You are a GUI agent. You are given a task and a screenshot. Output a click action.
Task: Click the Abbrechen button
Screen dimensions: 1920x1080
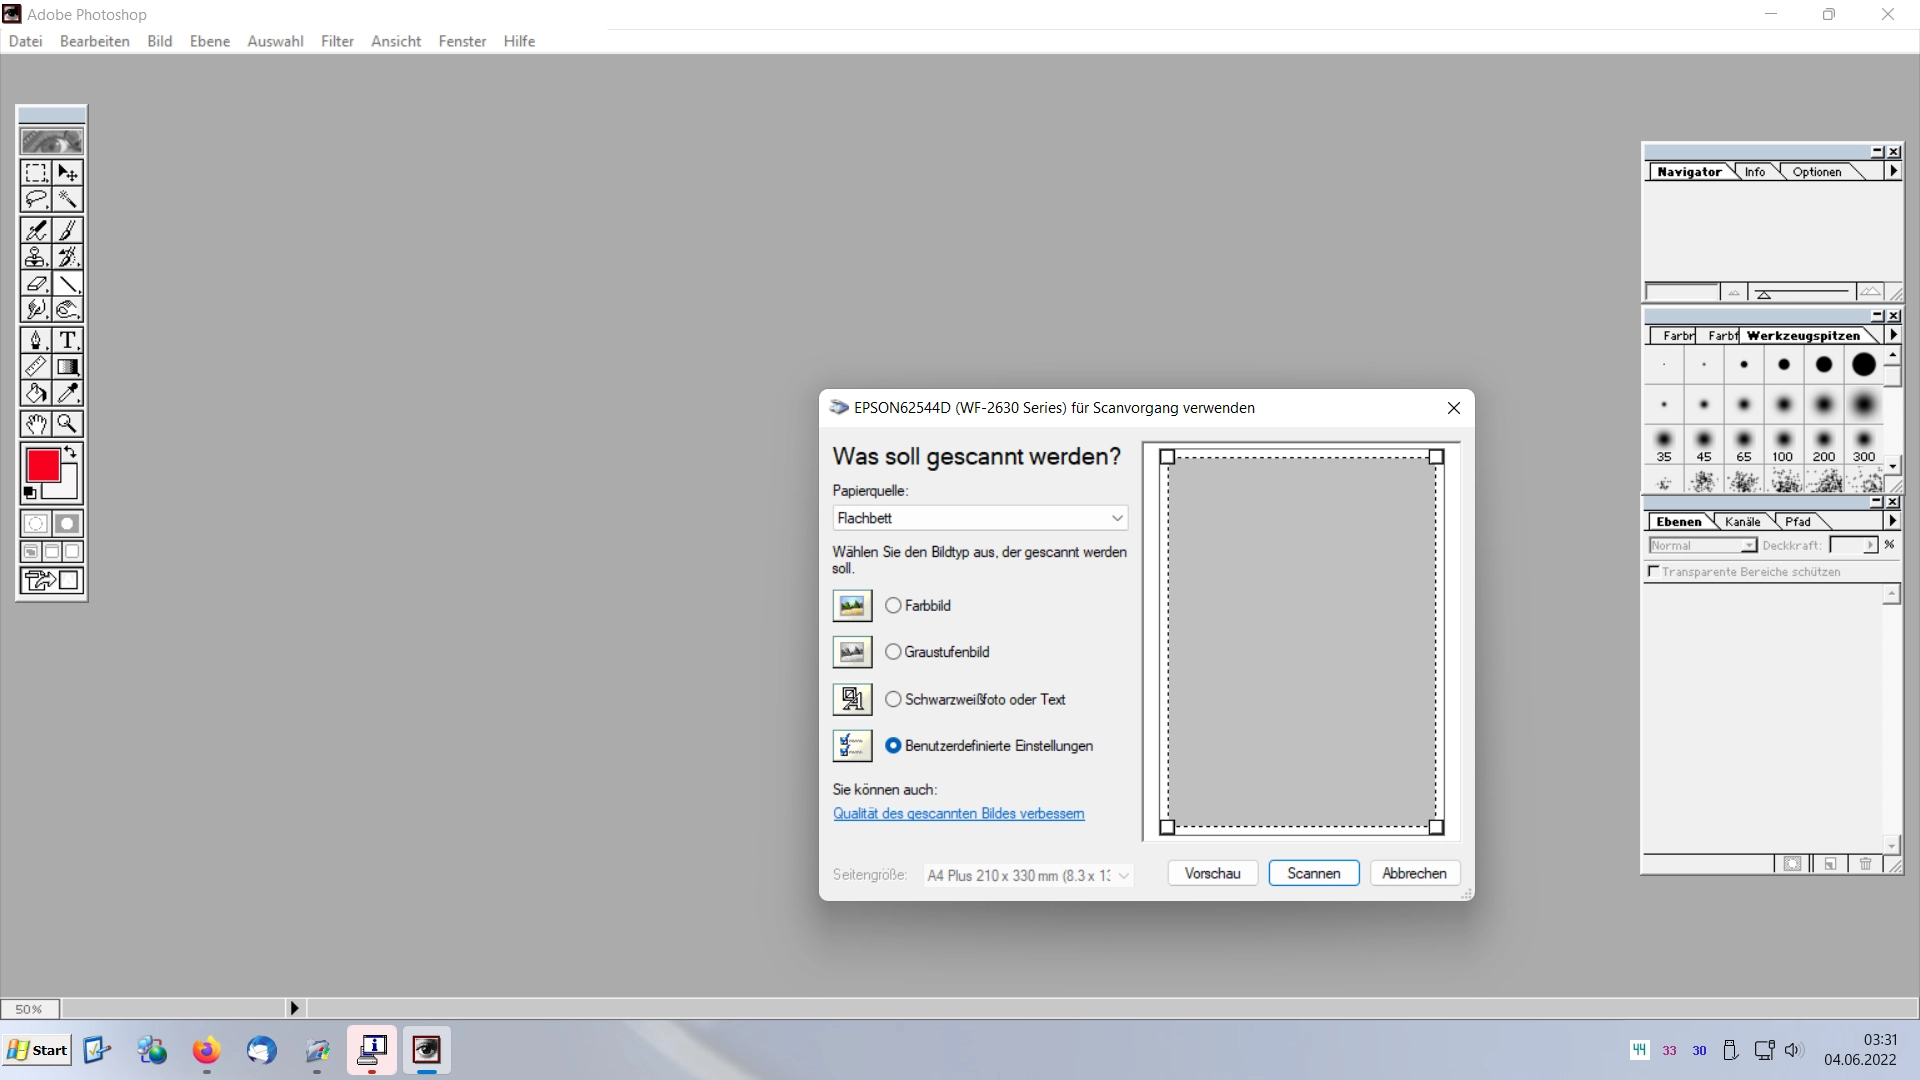coord(1414,873)
